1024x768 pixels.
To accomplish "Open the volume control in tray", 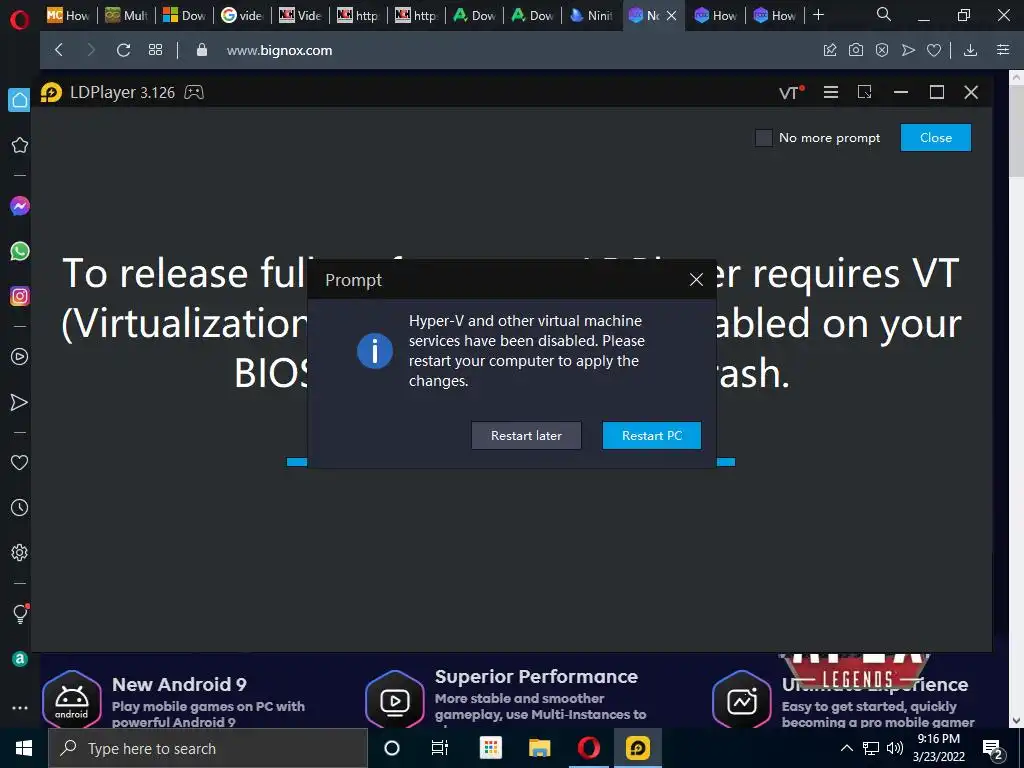I will coord(895,748).
